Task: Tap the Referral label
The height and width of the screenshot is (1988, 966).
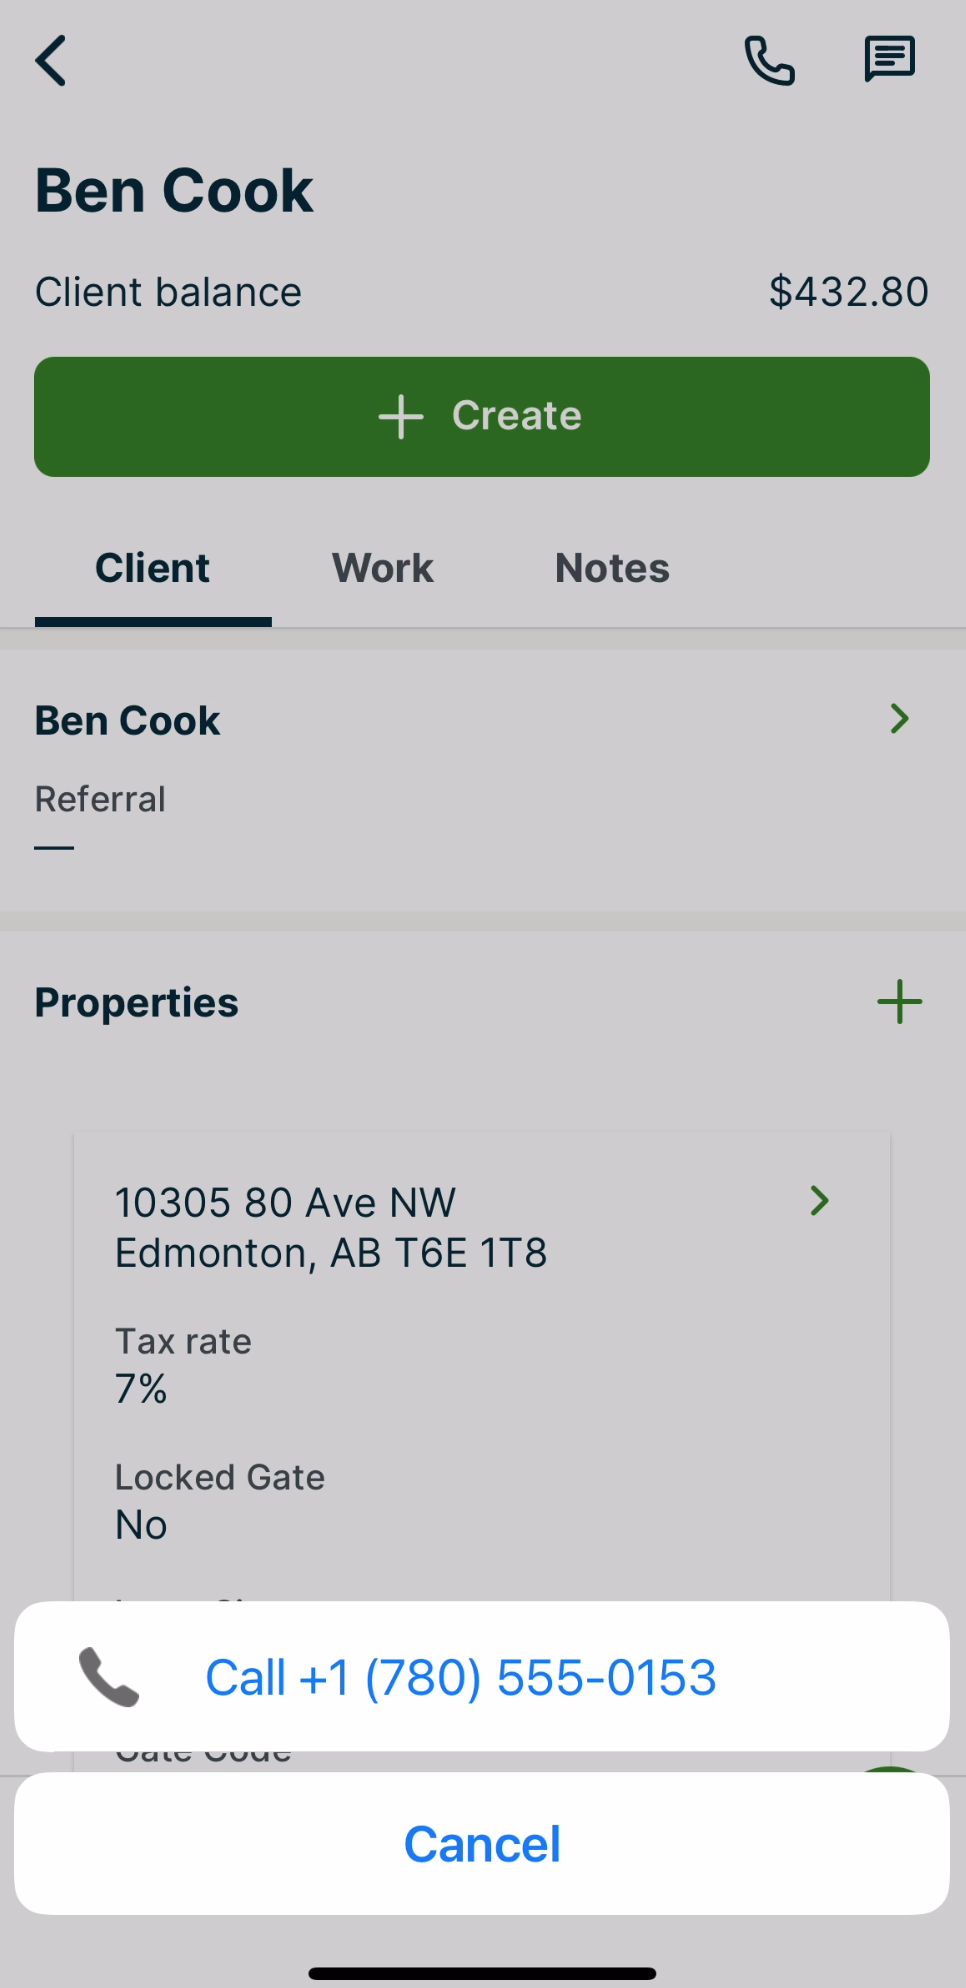Action: (x=100, y=799)
